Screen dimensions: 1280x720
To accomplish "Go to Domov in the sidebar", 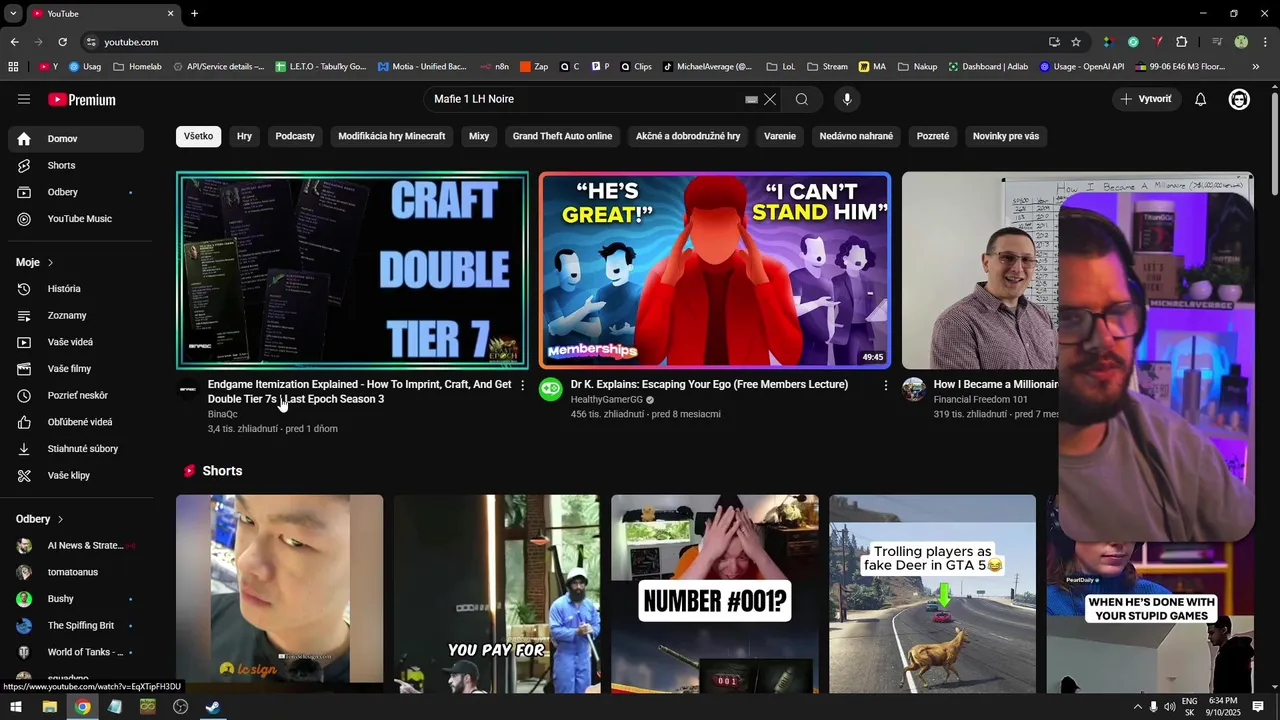I will click(76, 139).
